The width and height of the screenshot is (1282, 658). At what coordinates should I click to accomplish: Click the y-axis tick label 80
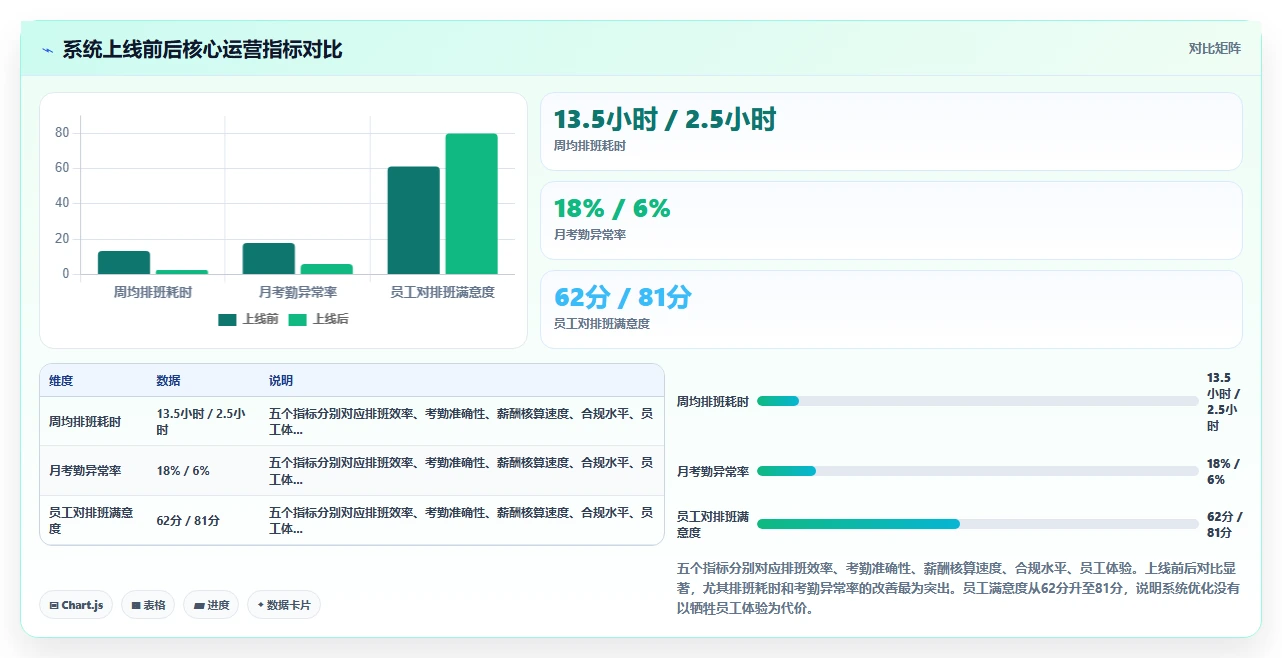[62, 133]
